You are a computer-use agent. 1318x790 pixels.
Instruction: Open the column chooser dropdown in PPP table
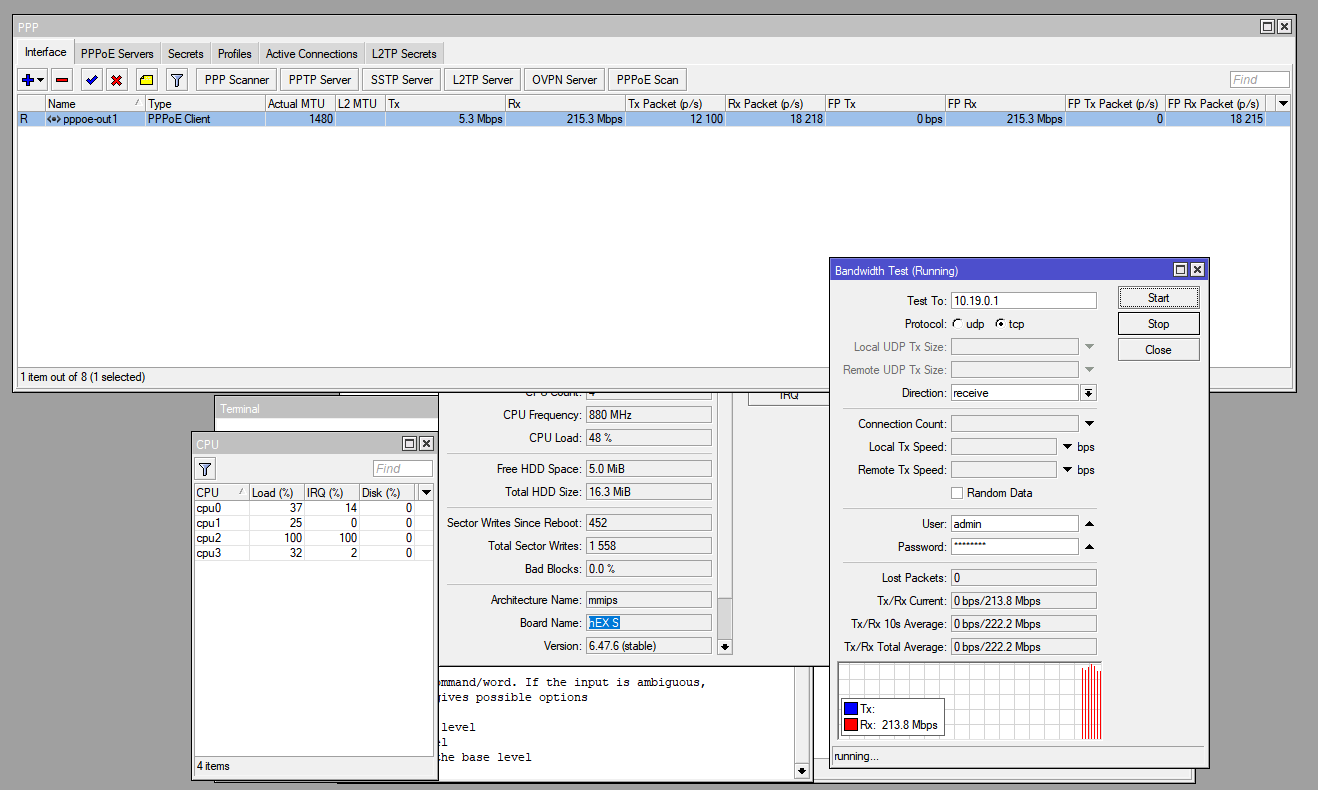(x=1283, y=103)
